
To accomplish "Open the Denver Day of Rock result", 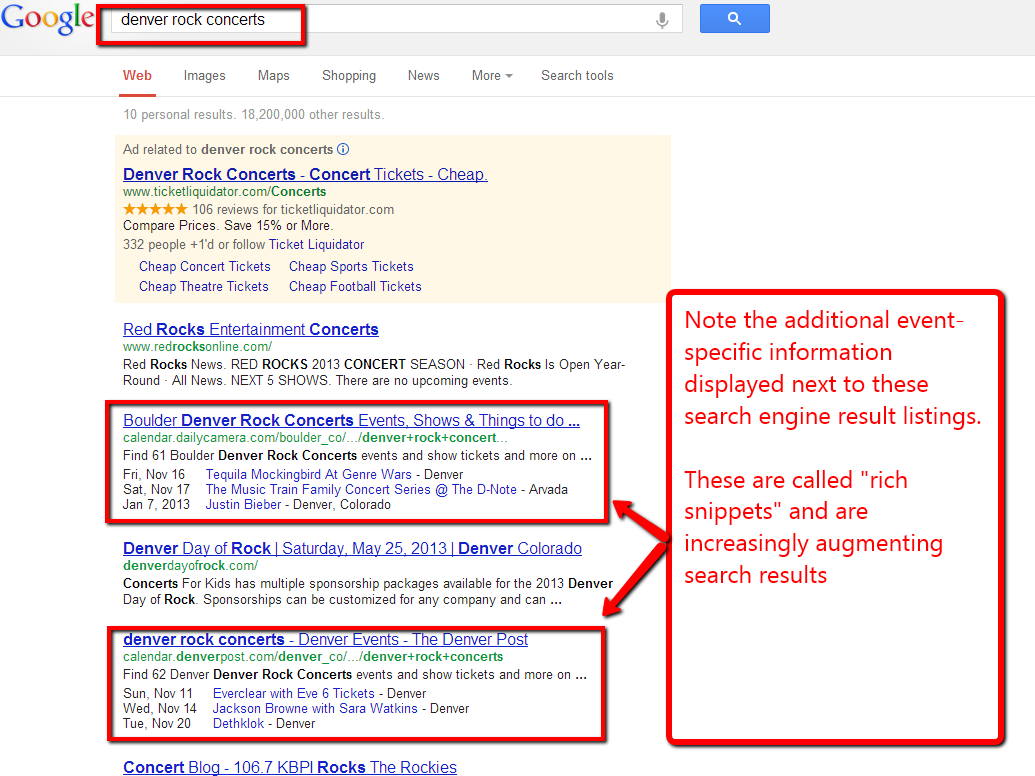I will (x=352, y=549).
